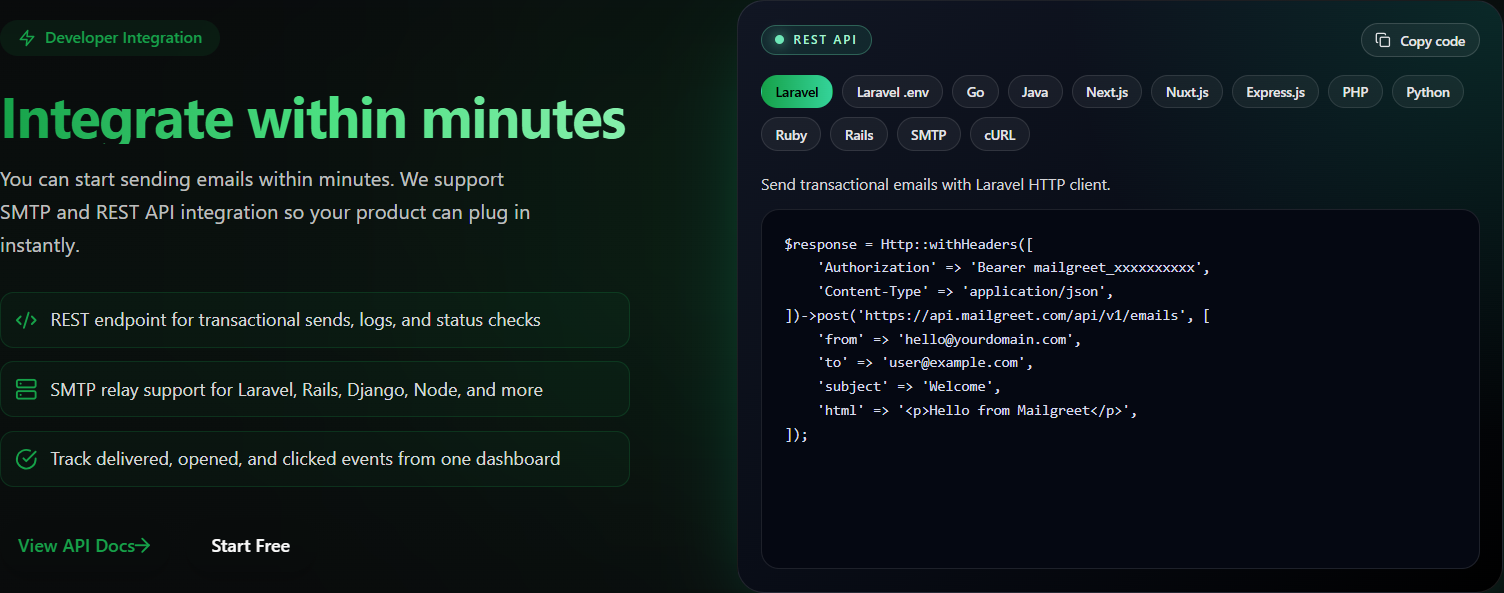Select the Laravel tab
1504x593 pixels.
click(x=797, y=92)
